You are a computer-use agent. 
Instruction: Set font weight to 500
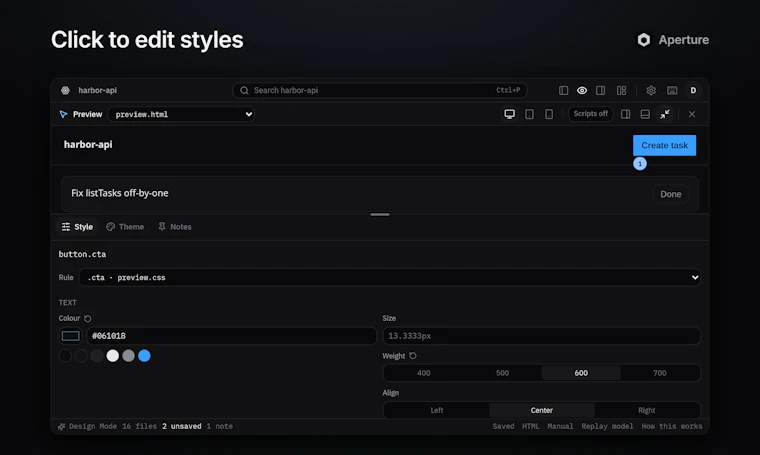pyautogui.click(x=502, y=373)
